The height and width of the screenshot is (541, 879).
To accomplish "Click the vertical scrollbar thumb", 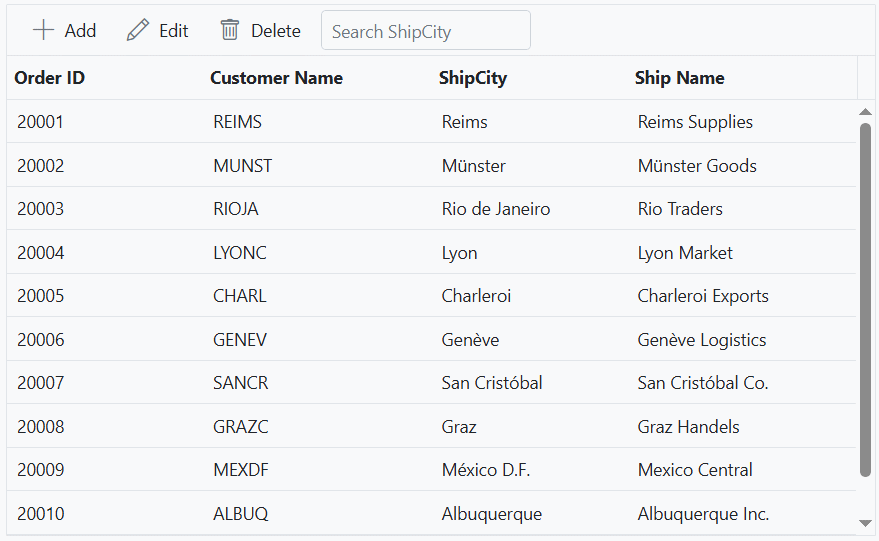I will (x=865, y=300).
